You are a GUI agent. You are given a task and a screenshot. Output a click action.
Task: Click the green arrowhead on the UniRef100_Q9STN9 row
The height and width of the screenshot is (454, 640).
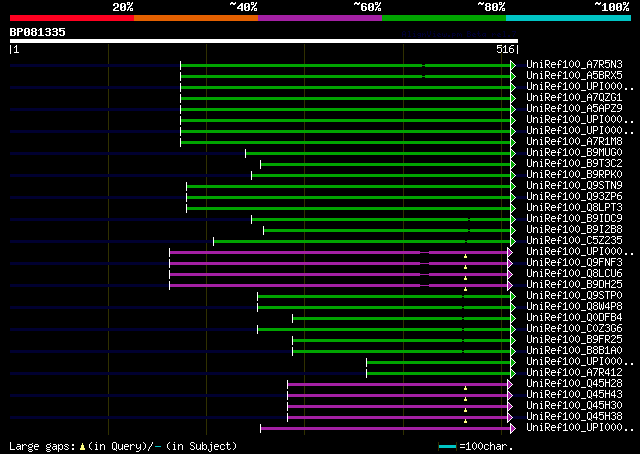513,187
